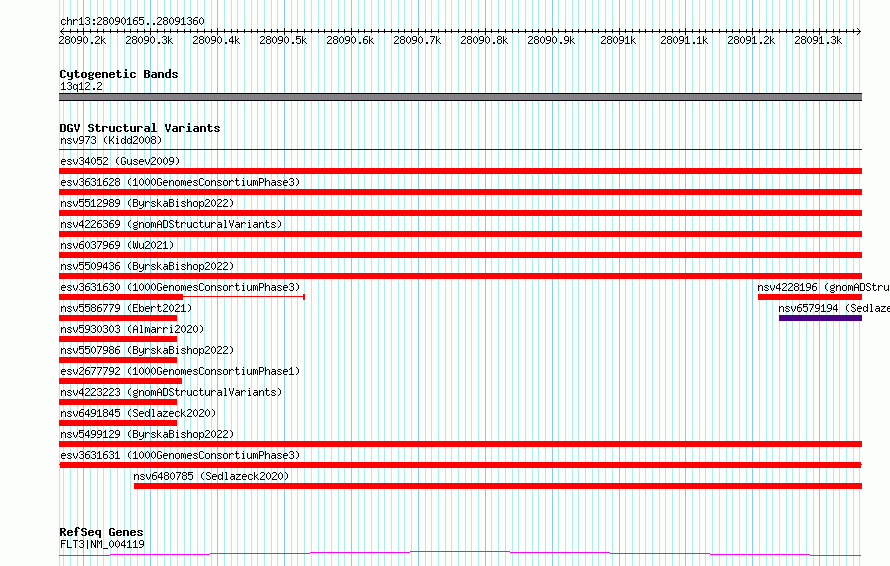
Task: Click nsv5509436 (ByrskaBishop2022) label
Action: pos(147,266)
